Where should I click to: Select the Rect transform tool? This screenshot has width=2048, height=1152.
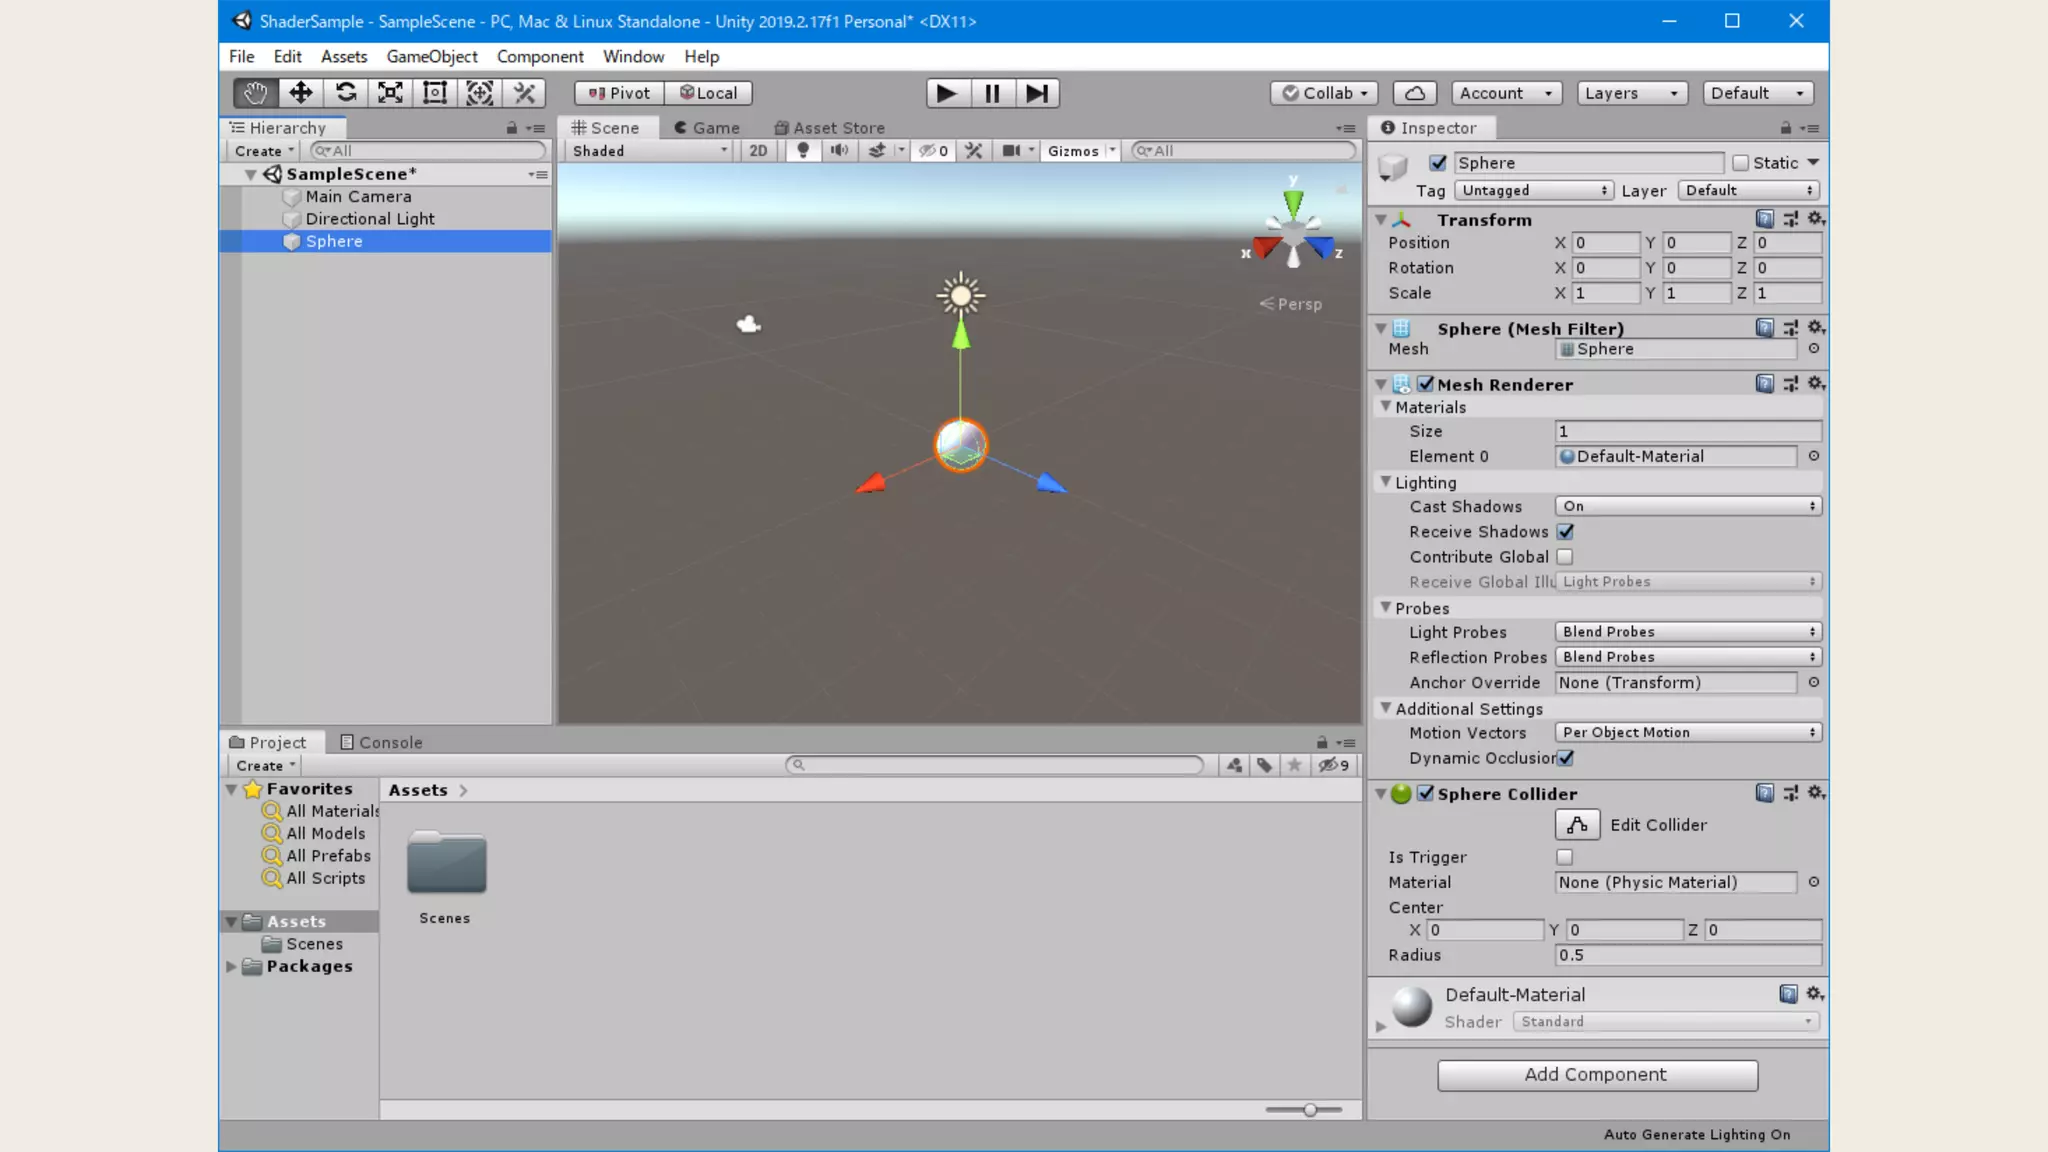pyautogui.click(x=435, y=93)
